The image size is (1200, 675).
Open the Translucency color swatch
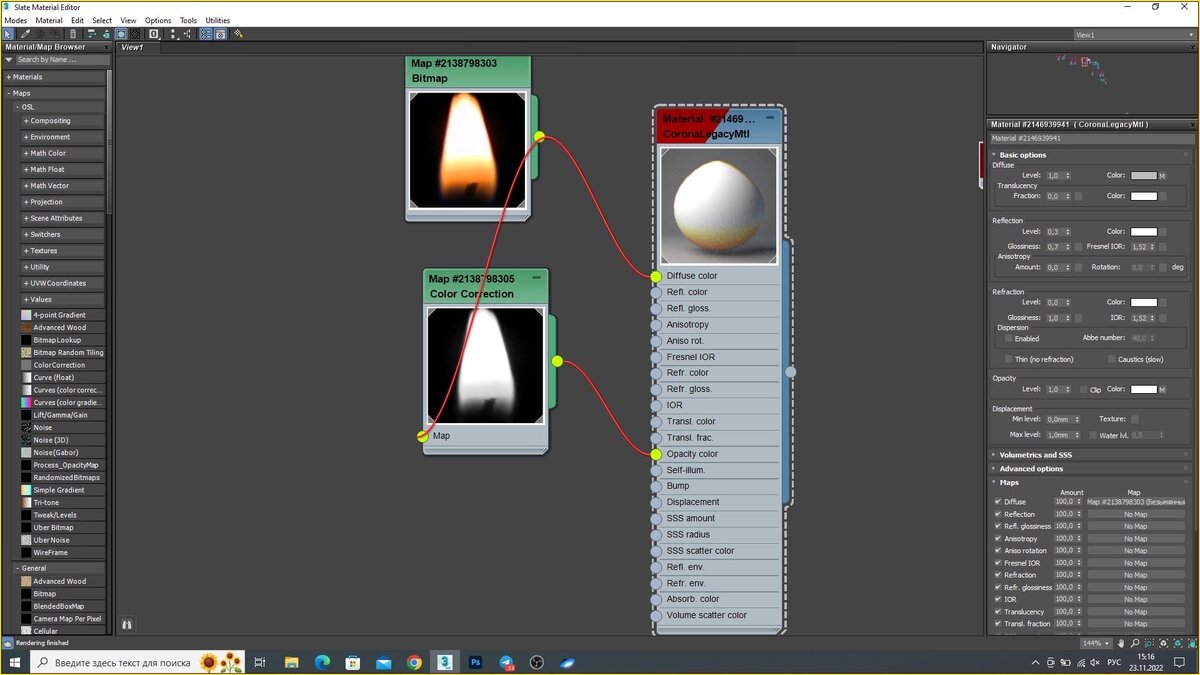tap(1143, 196)
